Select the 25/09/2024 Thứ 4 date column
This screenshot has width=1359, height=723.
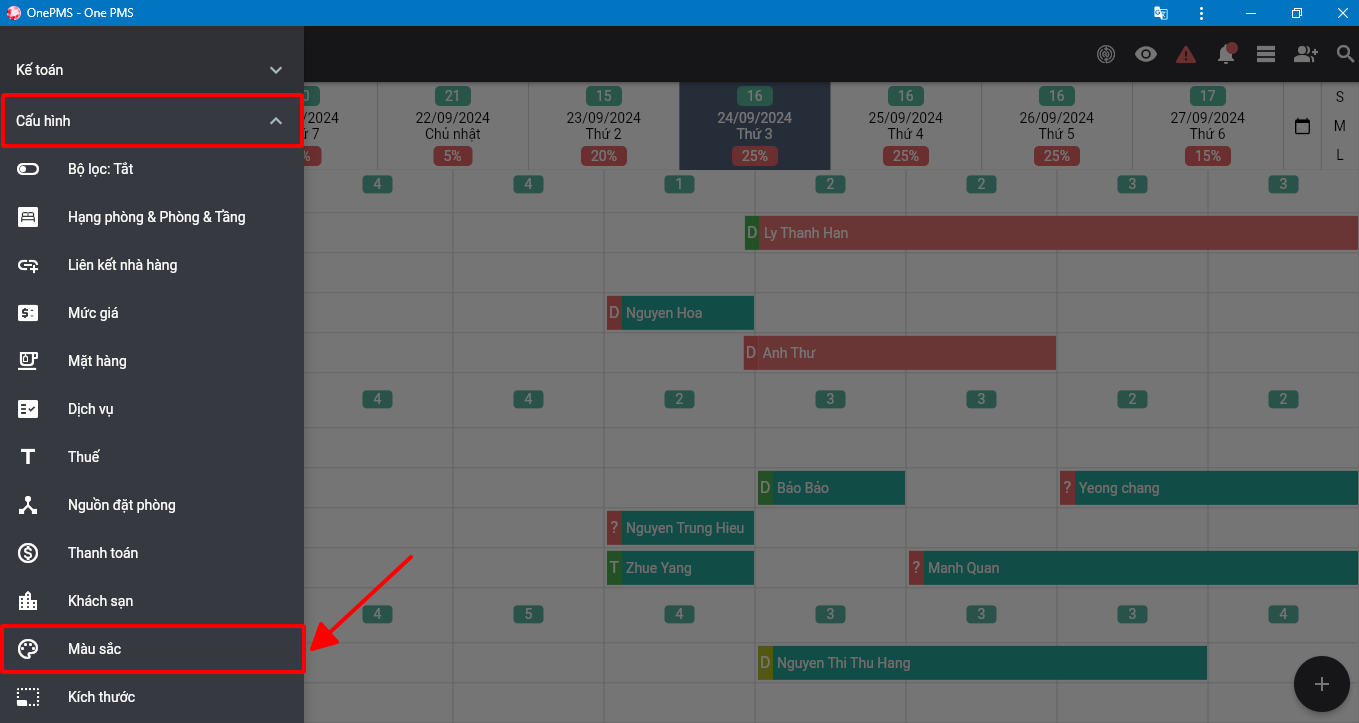tap(906, 126)
